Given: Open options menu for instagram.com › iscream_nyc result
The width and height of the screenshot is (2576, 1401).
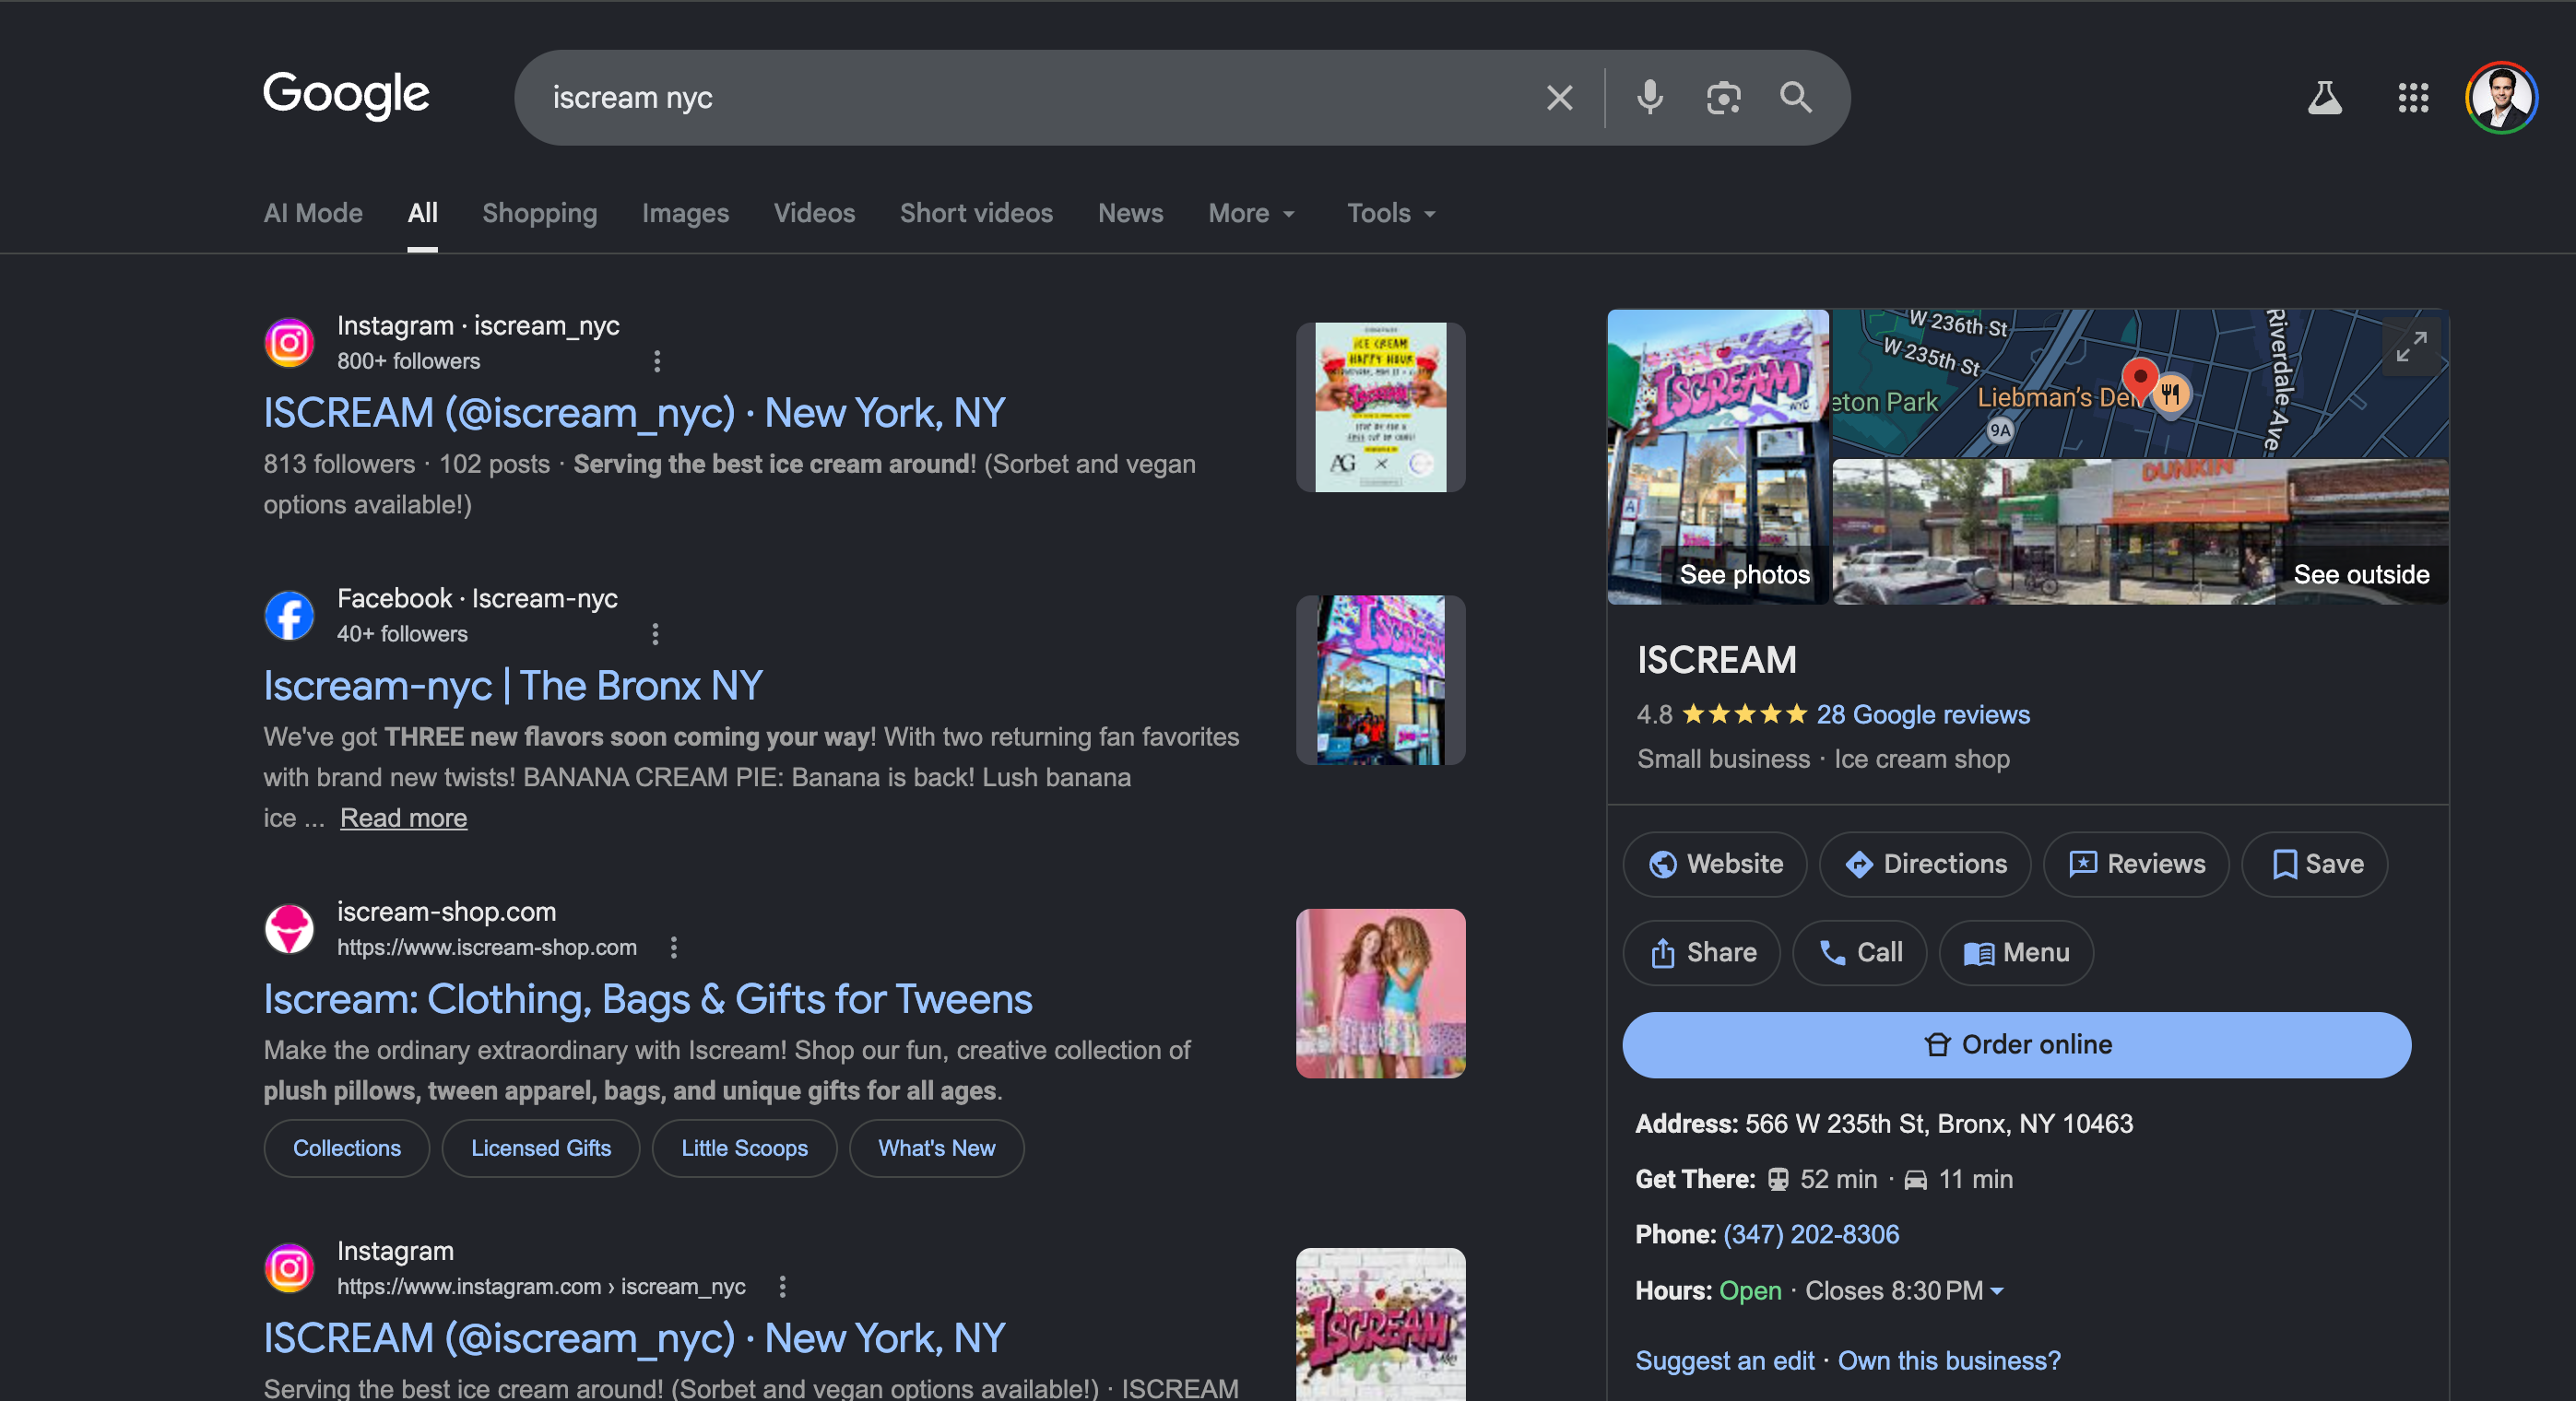Looking at the screenshot, I should (783, 1286).
